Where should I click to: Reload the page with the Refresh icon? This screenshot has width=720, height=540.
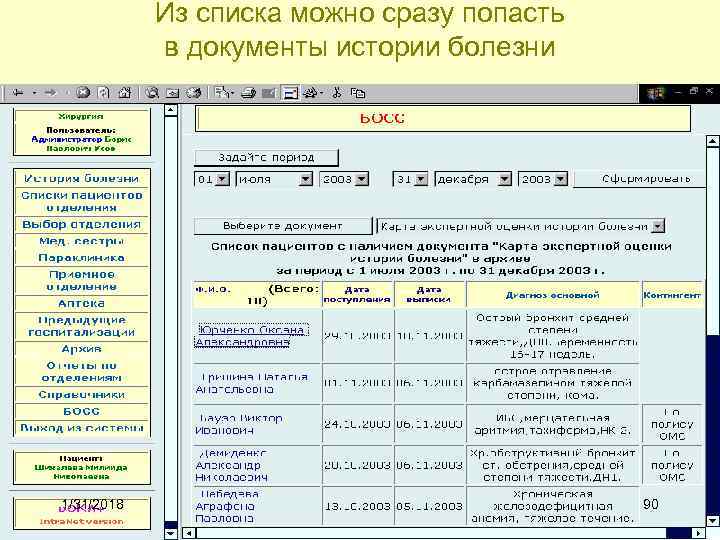[x=104, y=93]
